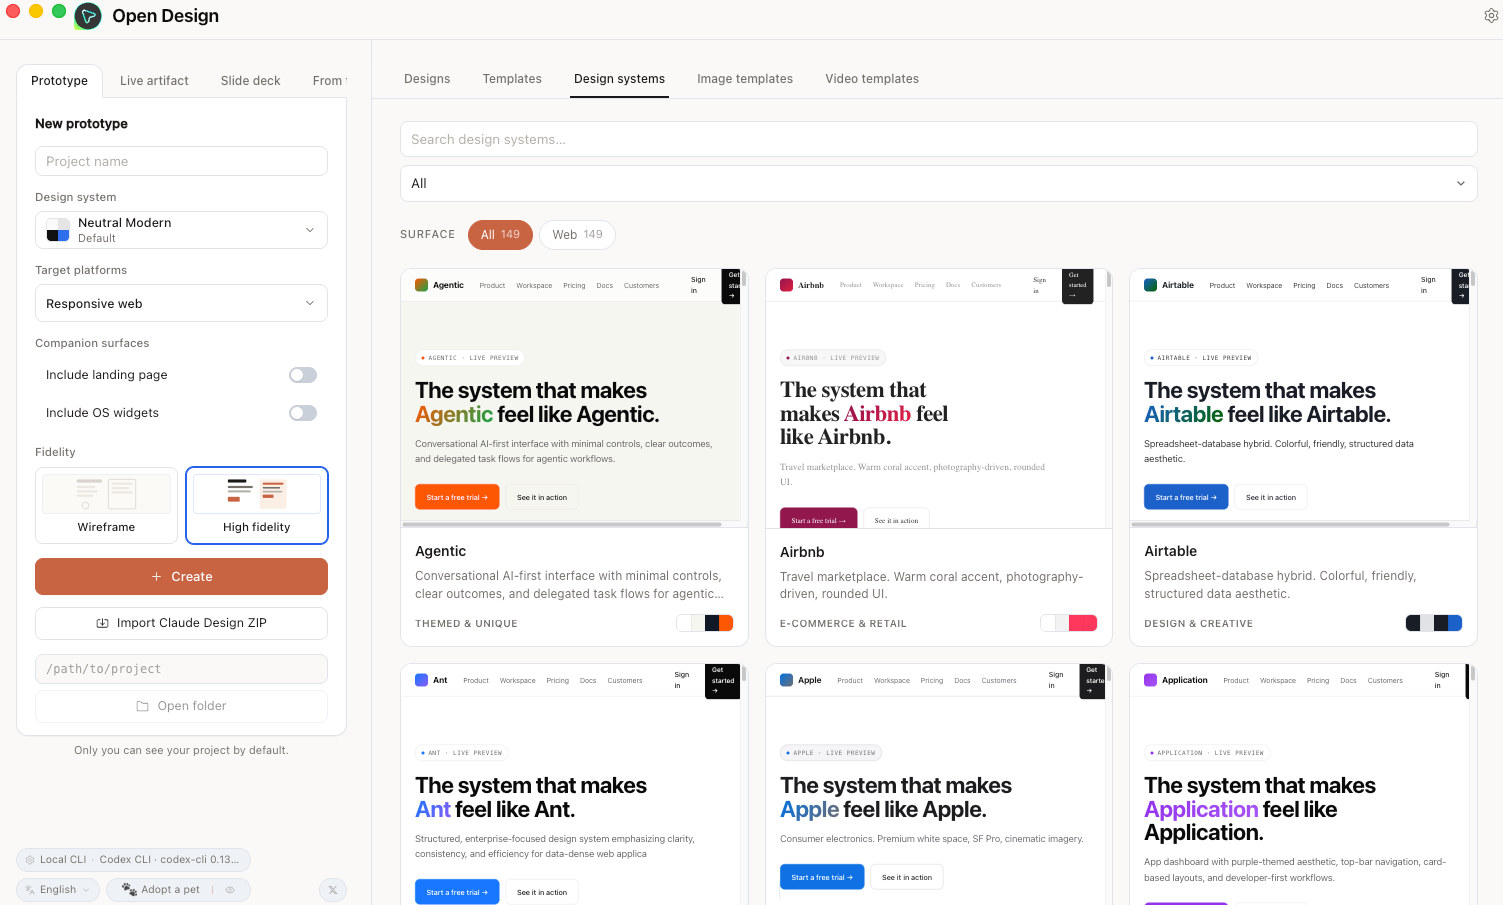The image size is (1503, 905).
Task: Select the High fidelity option
Action: 257,505
